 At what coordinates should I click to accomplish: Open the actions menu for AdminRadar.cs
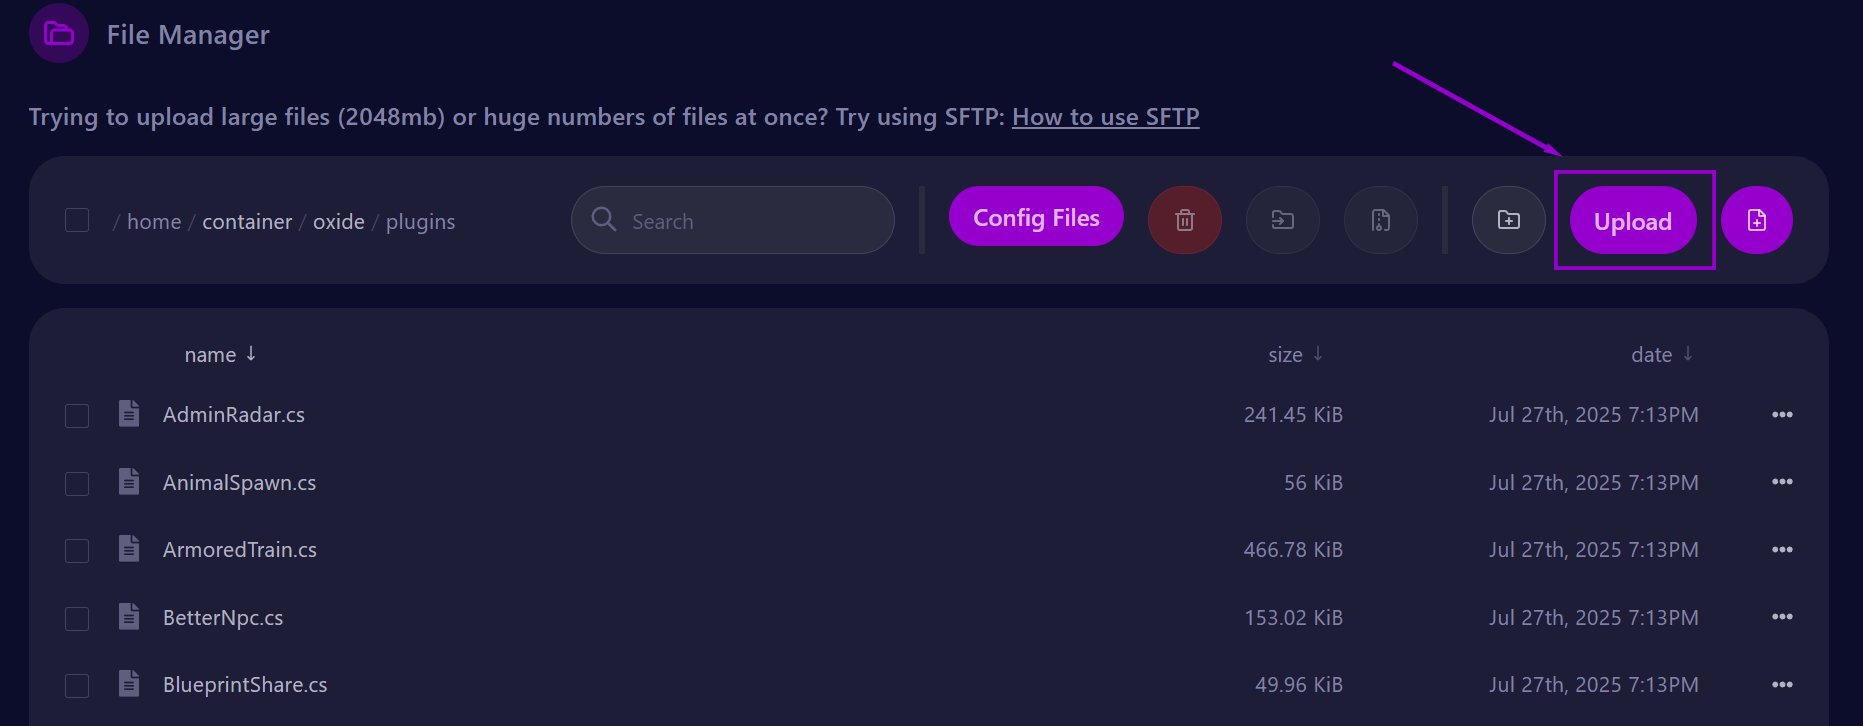(1783, 414)
